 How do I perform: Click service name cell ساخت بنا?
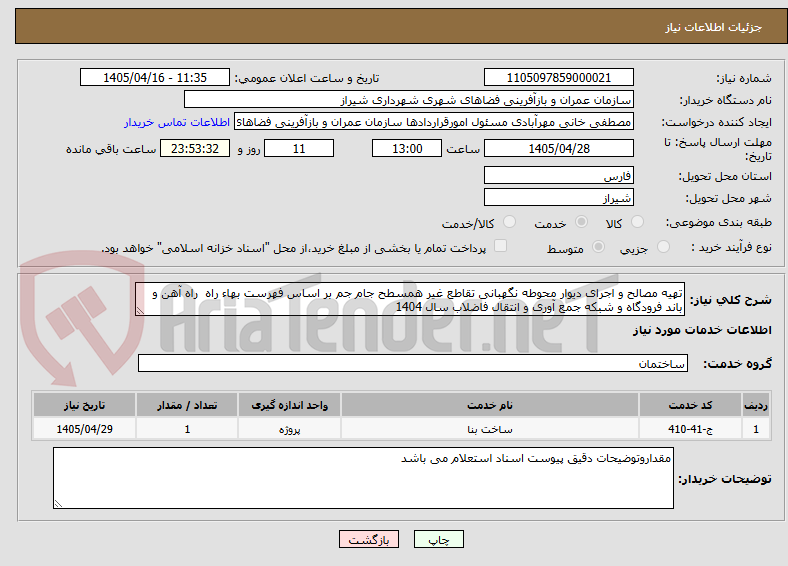(x=489, y=429)
